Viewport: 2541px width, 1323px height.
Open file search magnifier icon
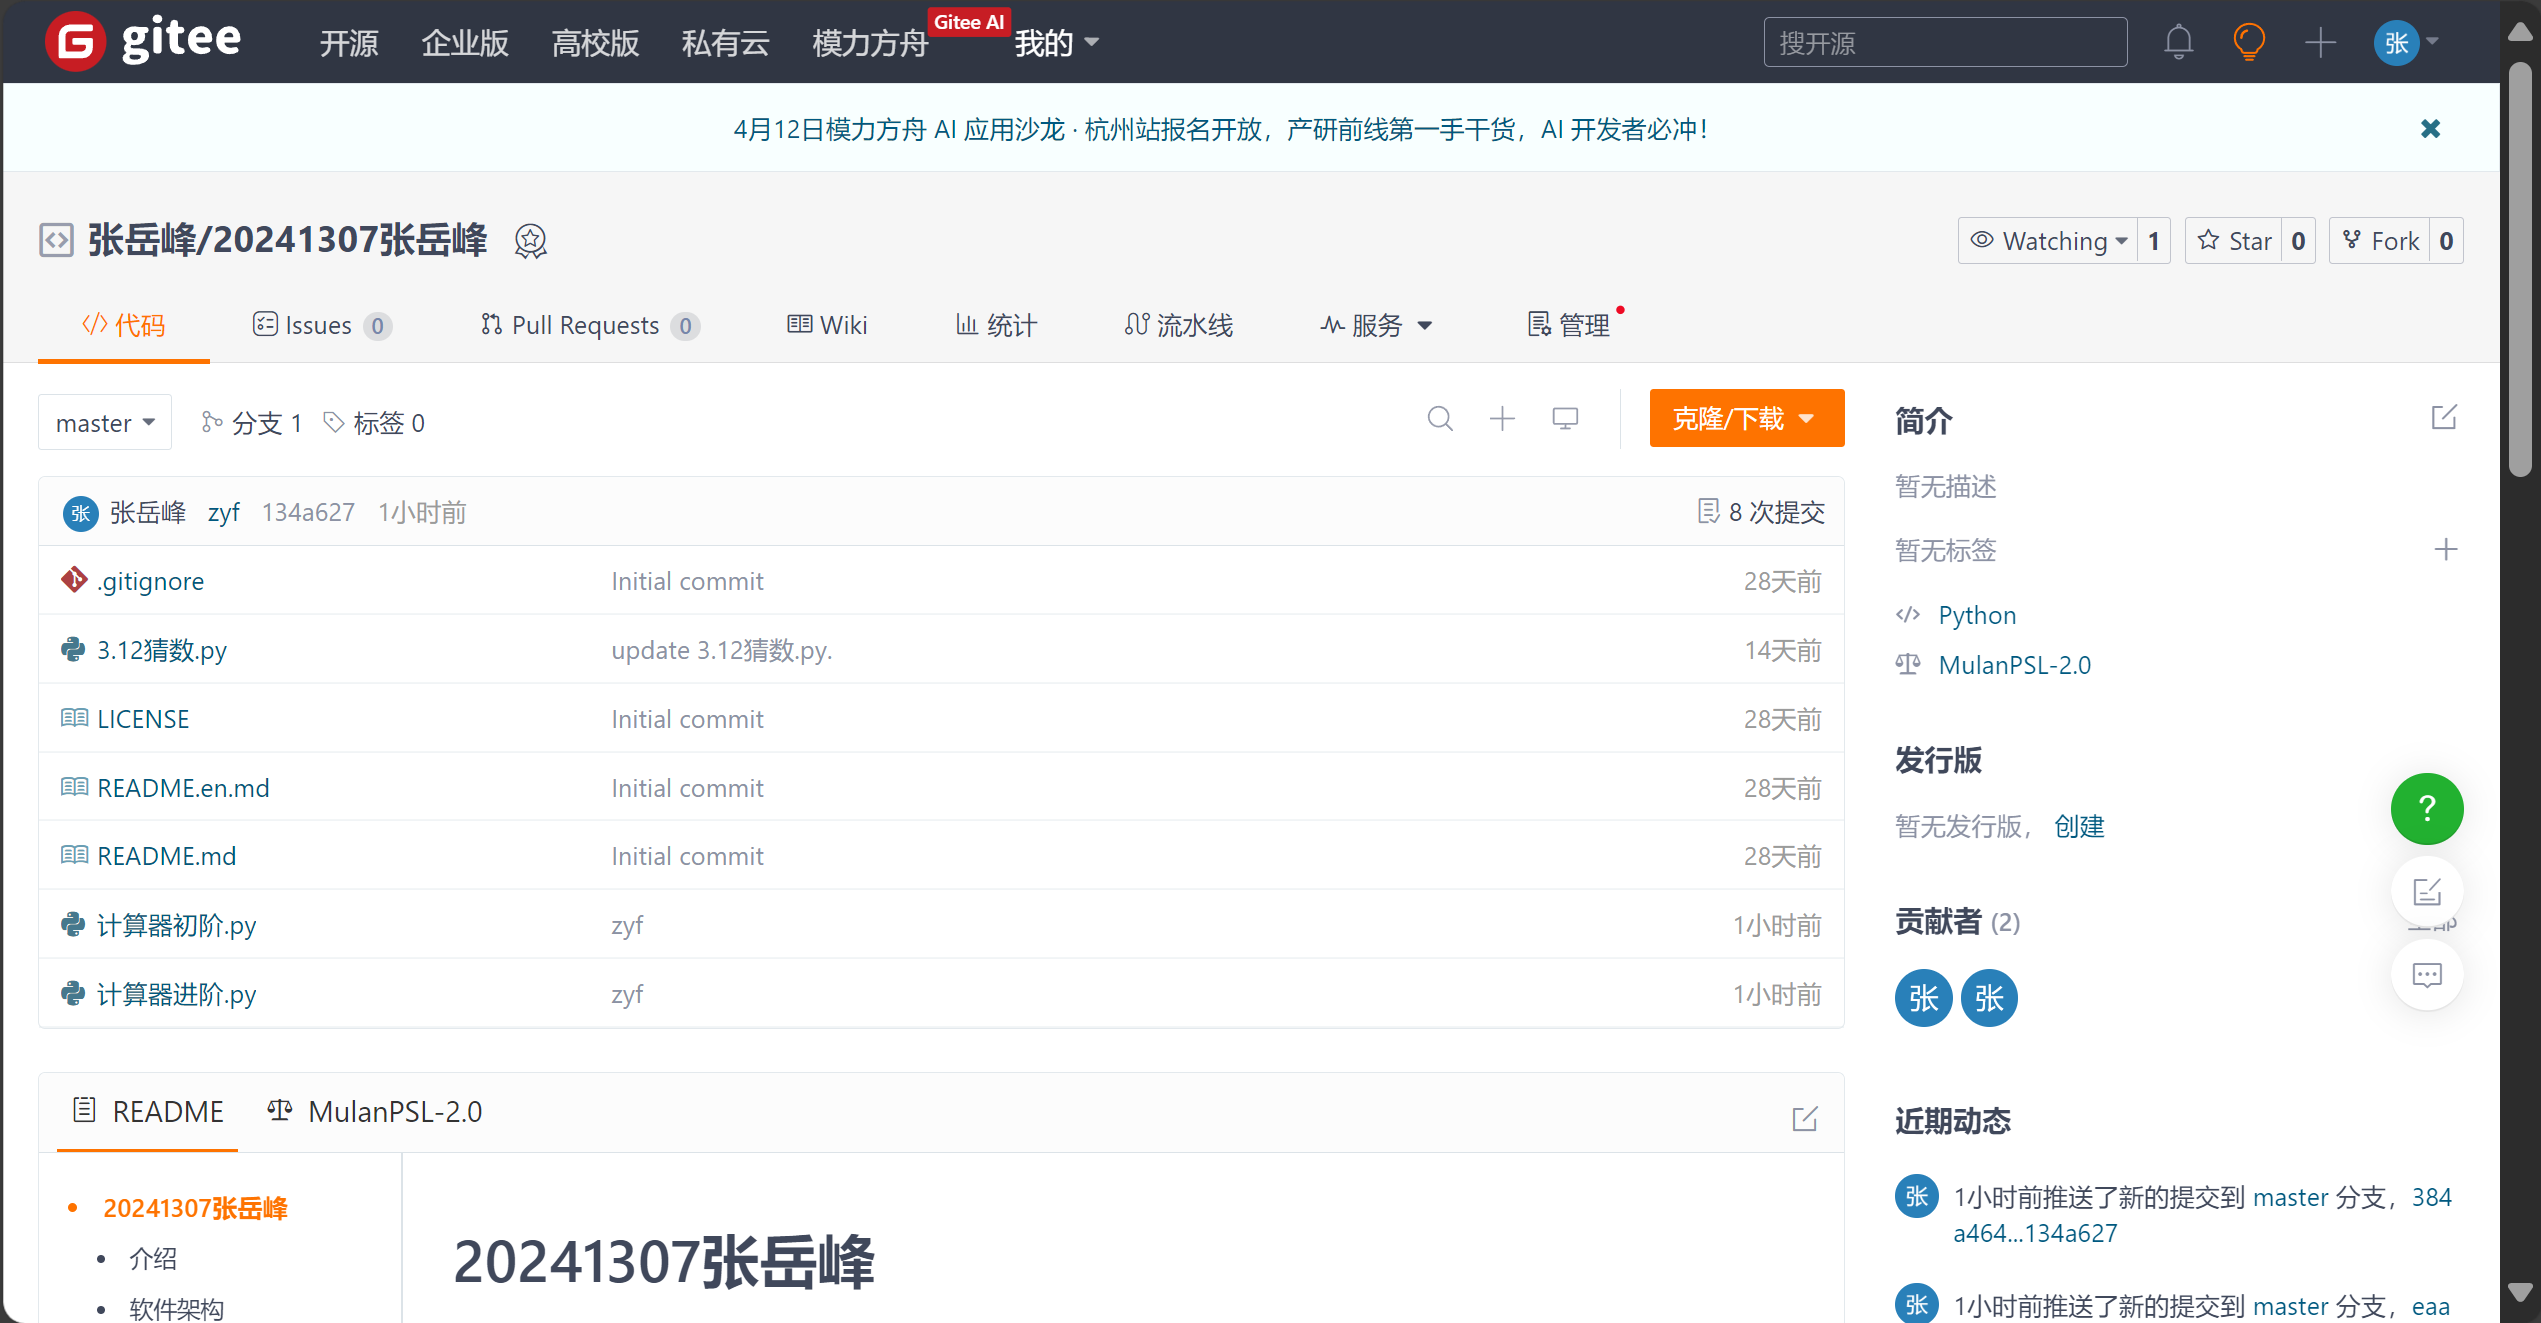[1439, 419]
